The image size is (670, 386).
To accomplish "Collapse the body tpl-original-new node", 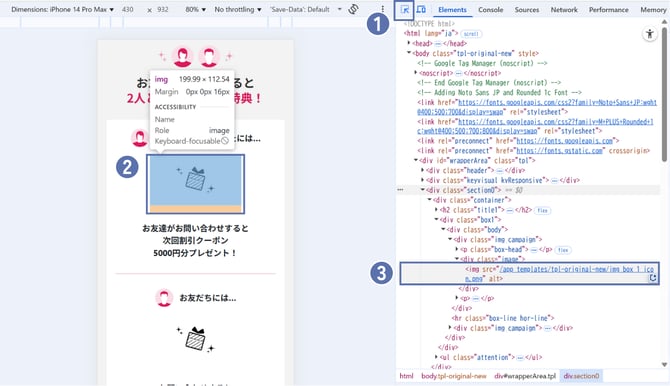I will [x=409, y=53].
